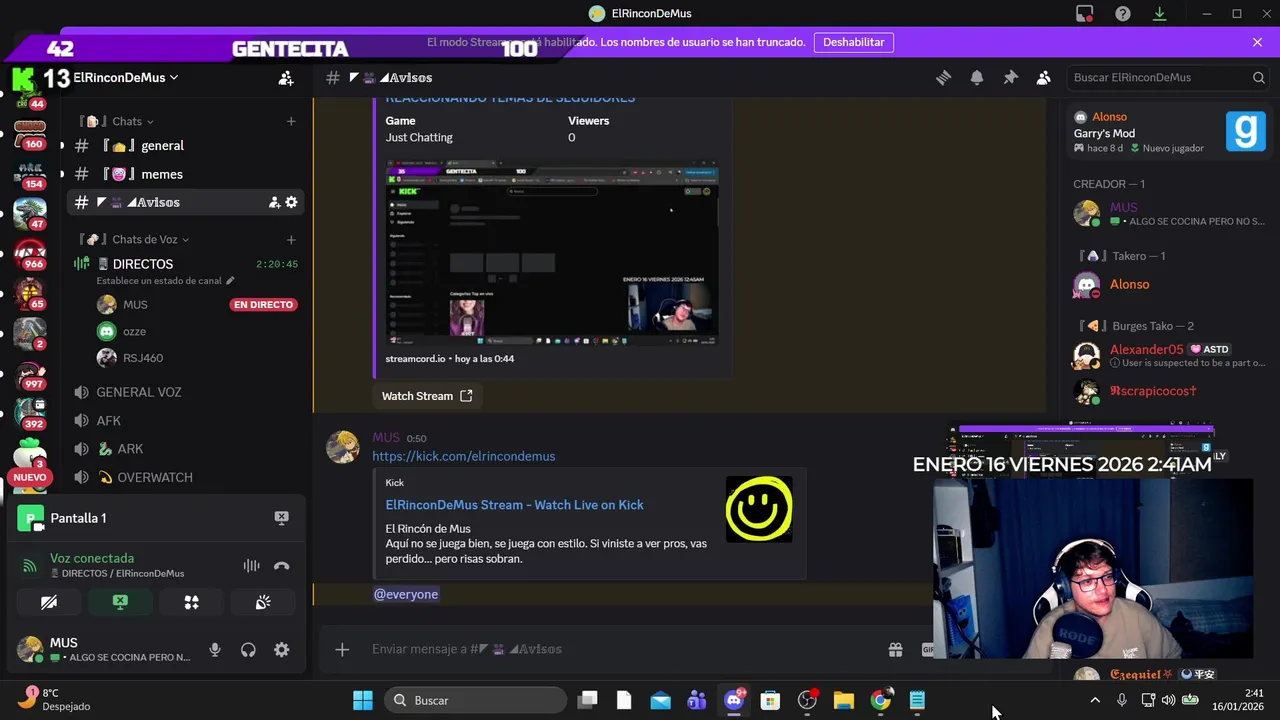Click the @everyone mention
Viewport: 1280px width, 720px height.
point(405,594)
